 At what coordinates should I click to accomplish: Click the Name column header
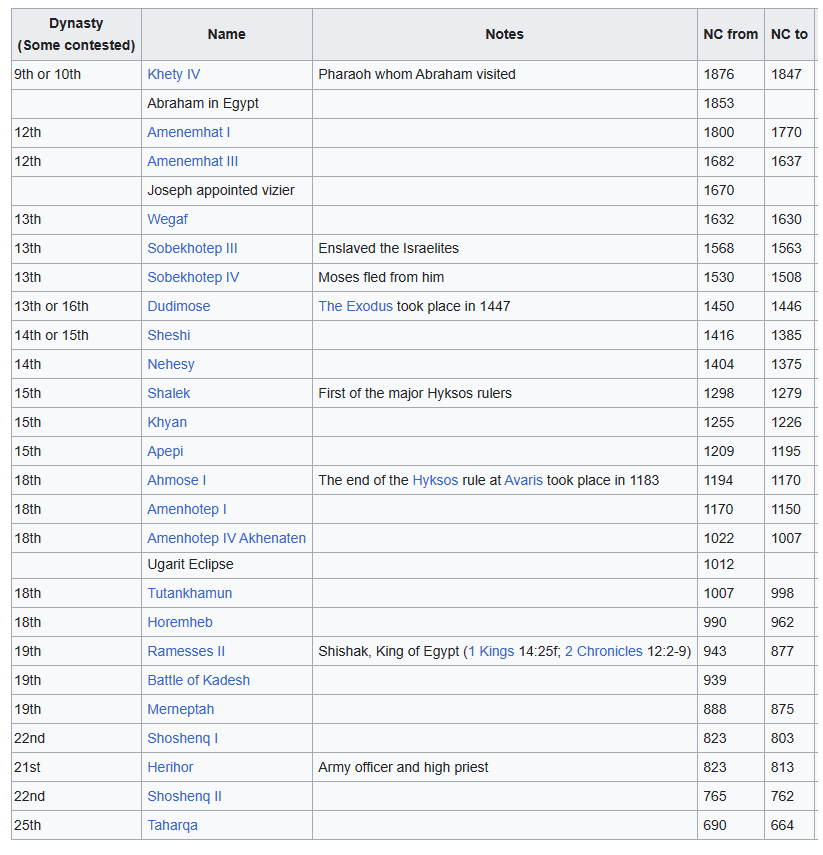[x=226, y=34]
